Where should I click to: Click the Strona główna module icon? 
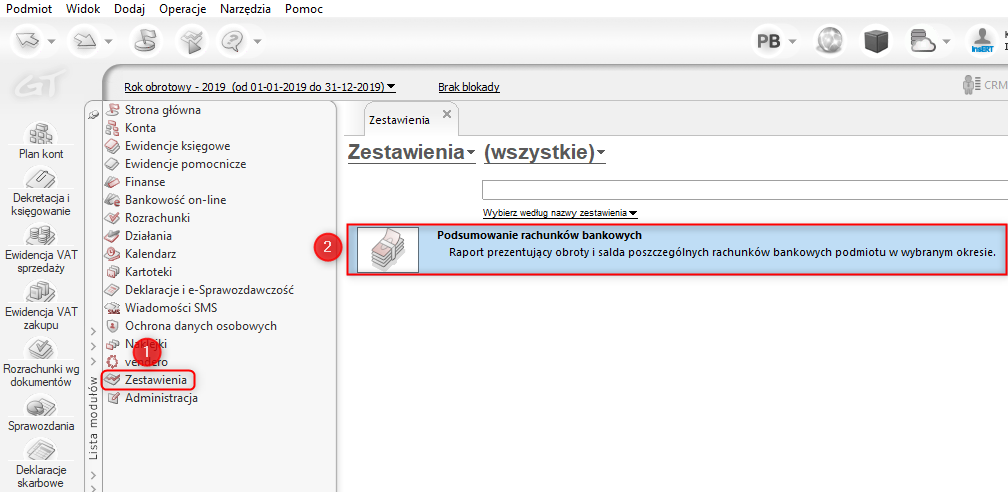click(113, 110)
